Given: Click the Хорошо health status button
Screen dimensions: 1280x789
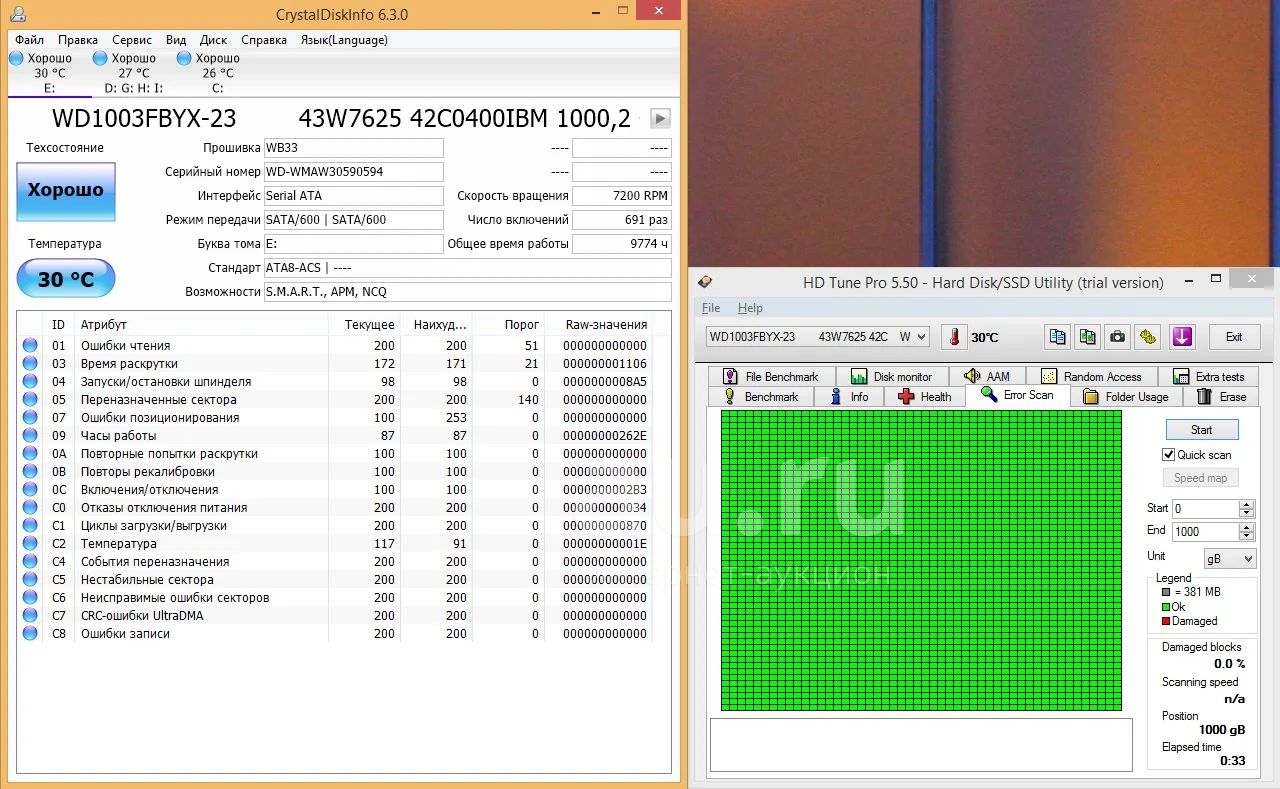Looking at the screenshot, I should coord(66,190).
